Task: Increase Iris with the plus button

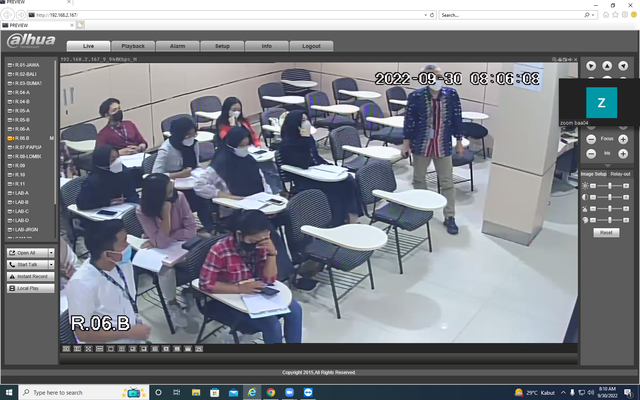Action: [623, 154]
